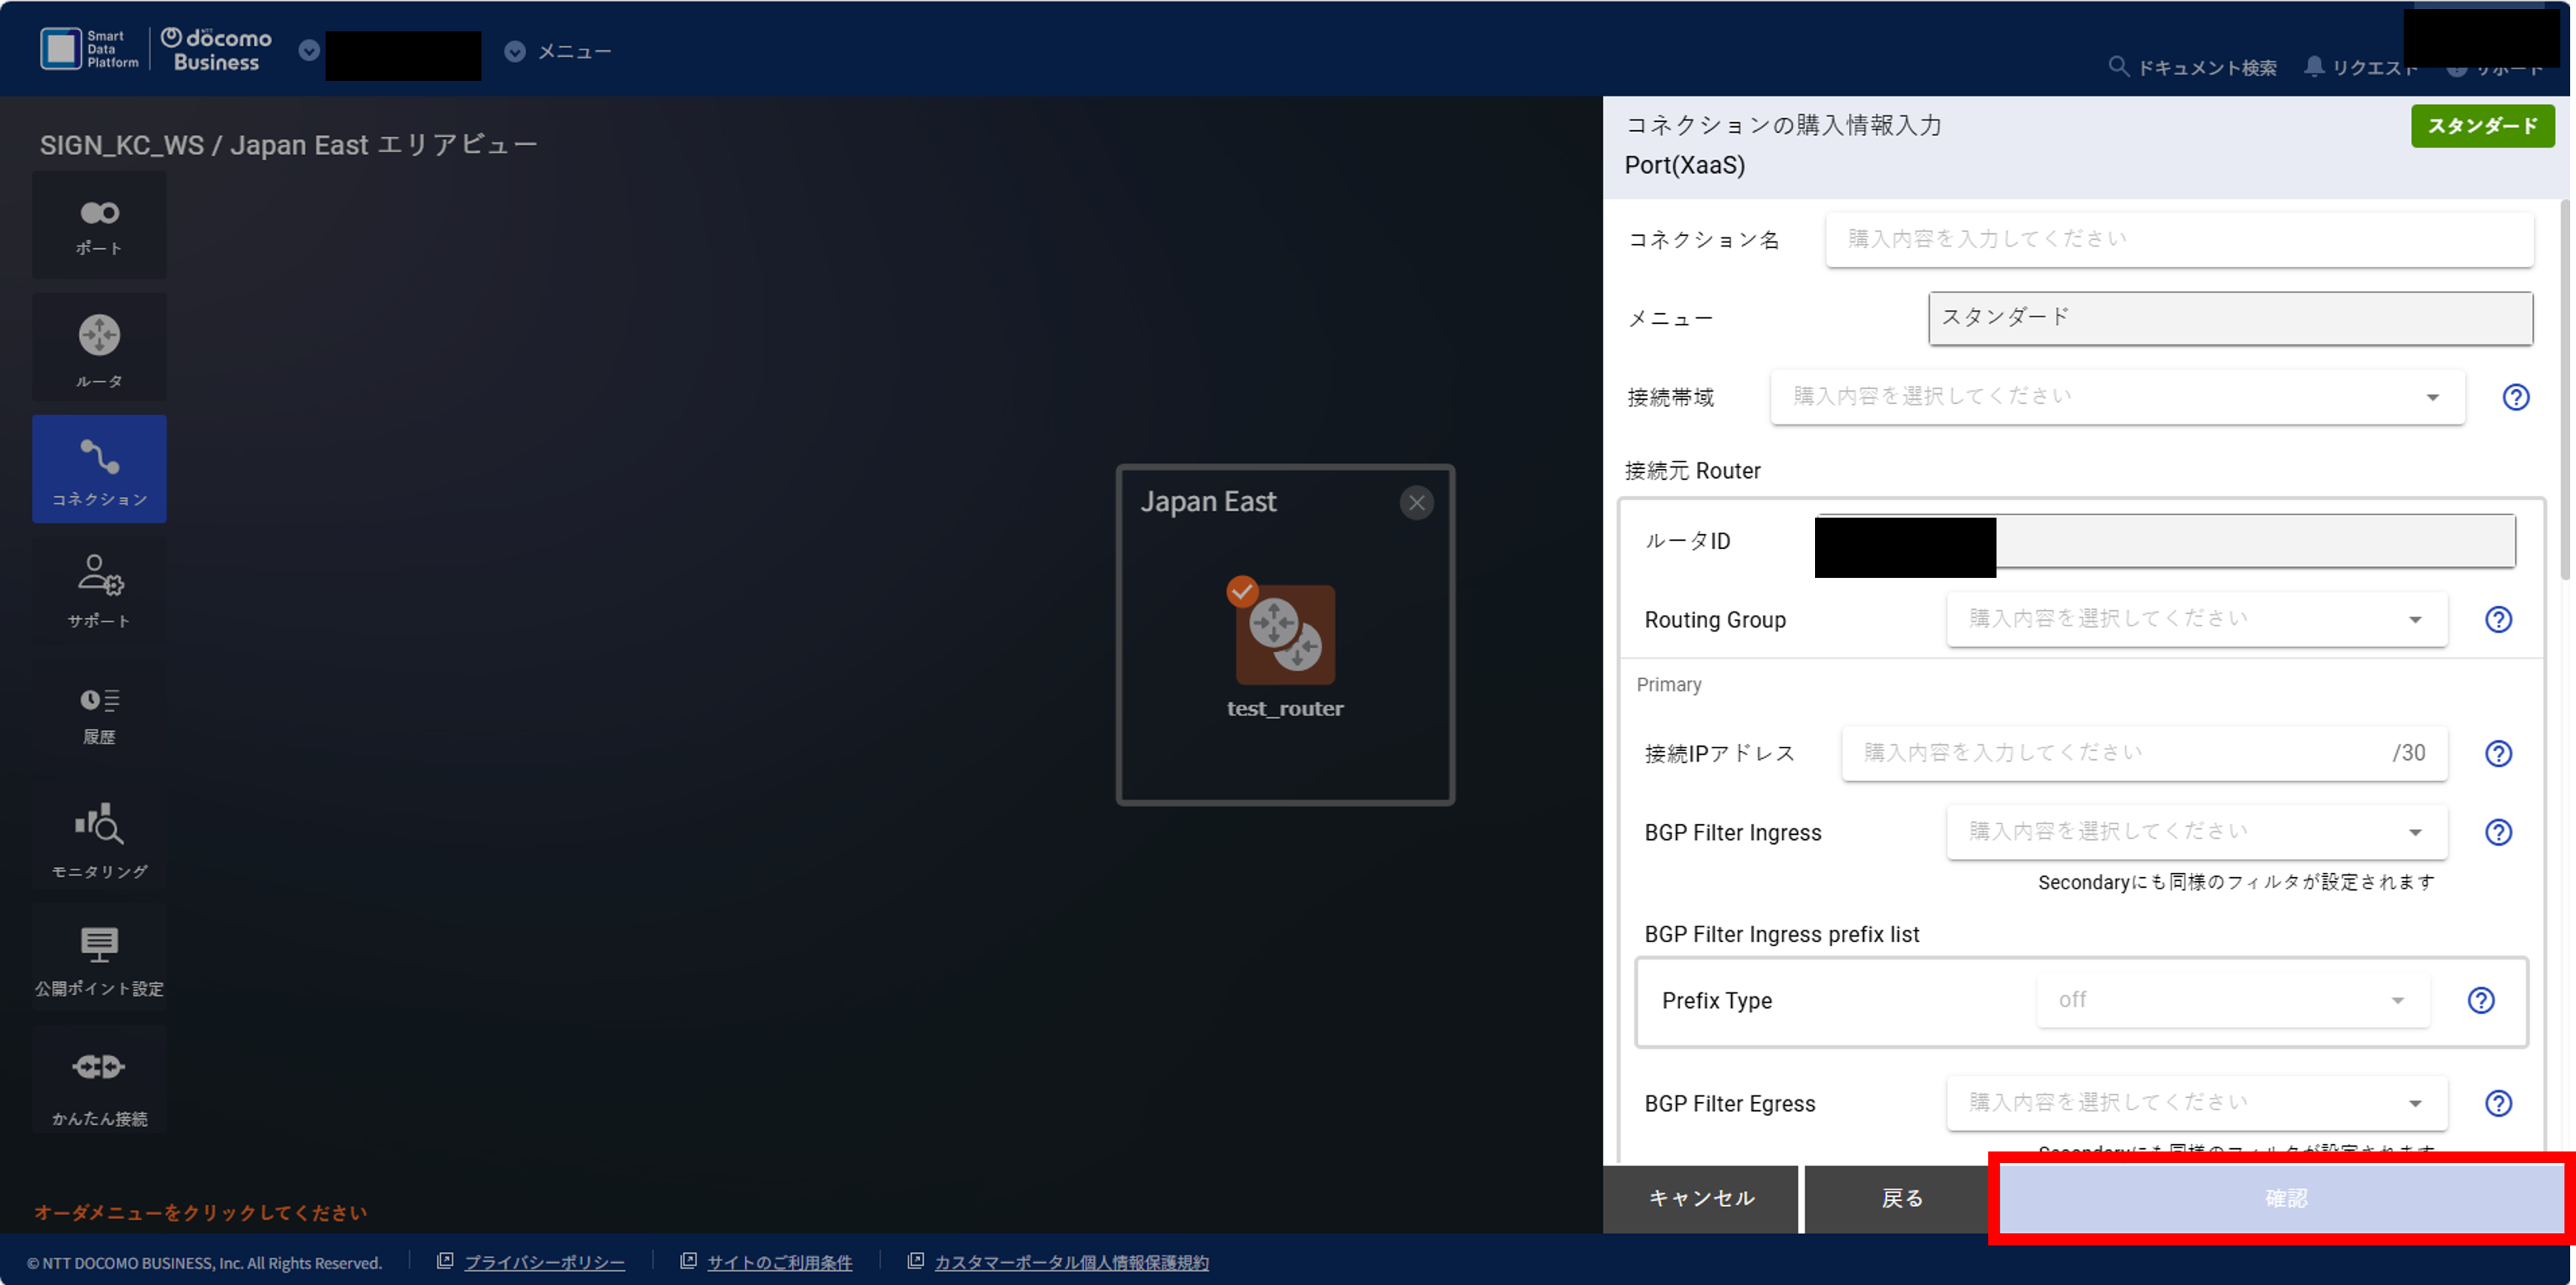Open the 接続帯域 dropdown
This screenshot has width=2576, height=1285.
click(2117, 397)
